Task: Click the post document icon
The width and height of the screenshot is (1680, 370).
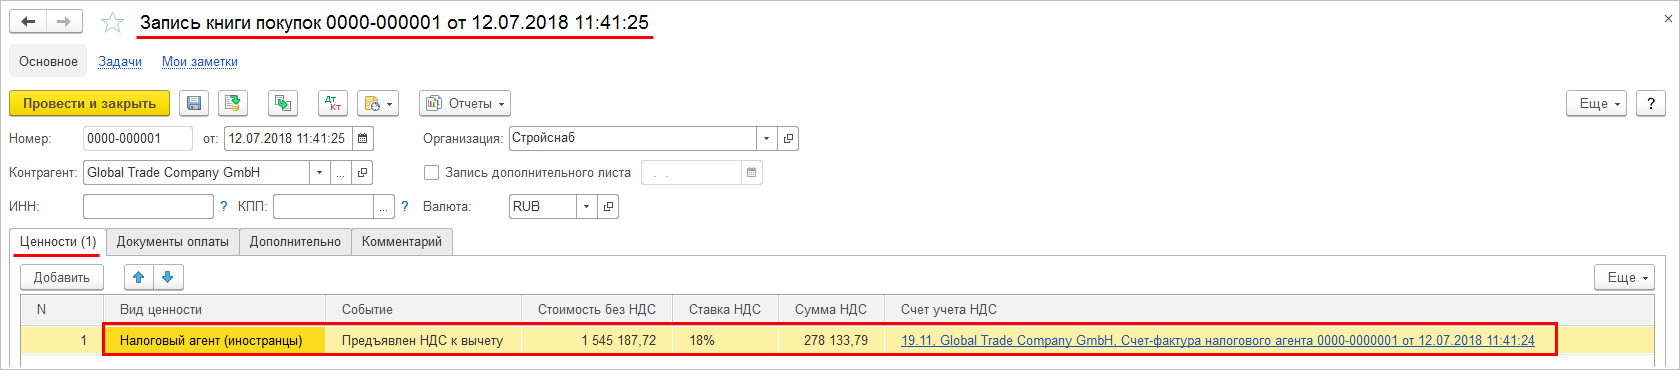Action: click(x=233, y=103)
